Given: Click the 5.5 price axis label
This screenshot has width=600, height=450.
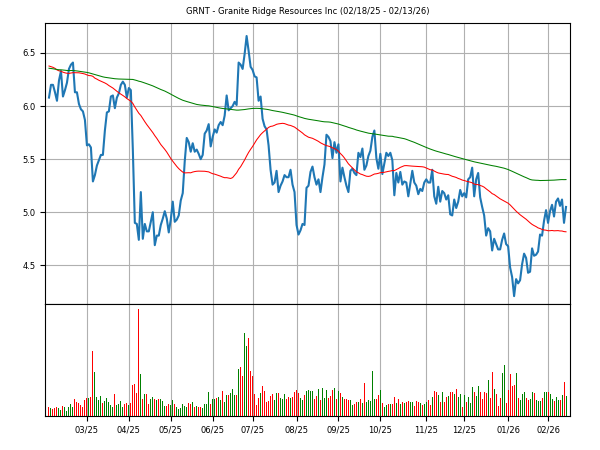Looking at the screenshot, I should pyautogui.click(x=30, y=160).
